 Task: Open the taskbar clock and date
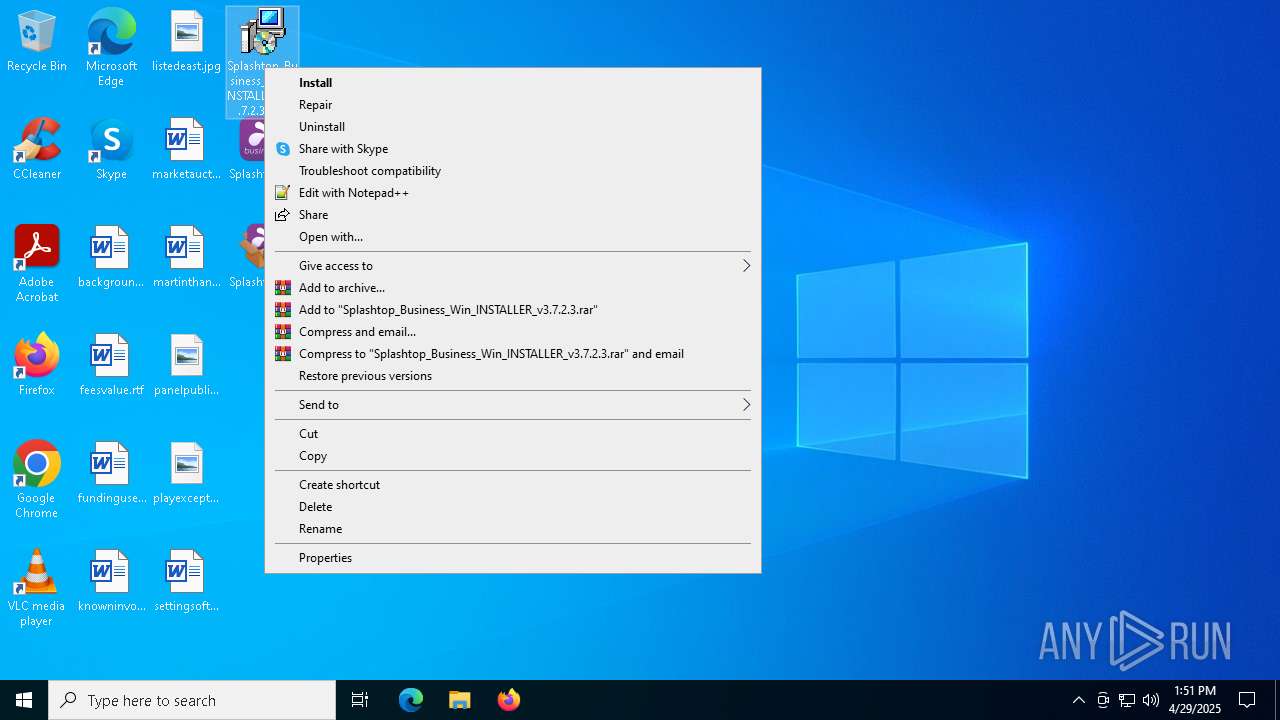(x=1195, y=700)
